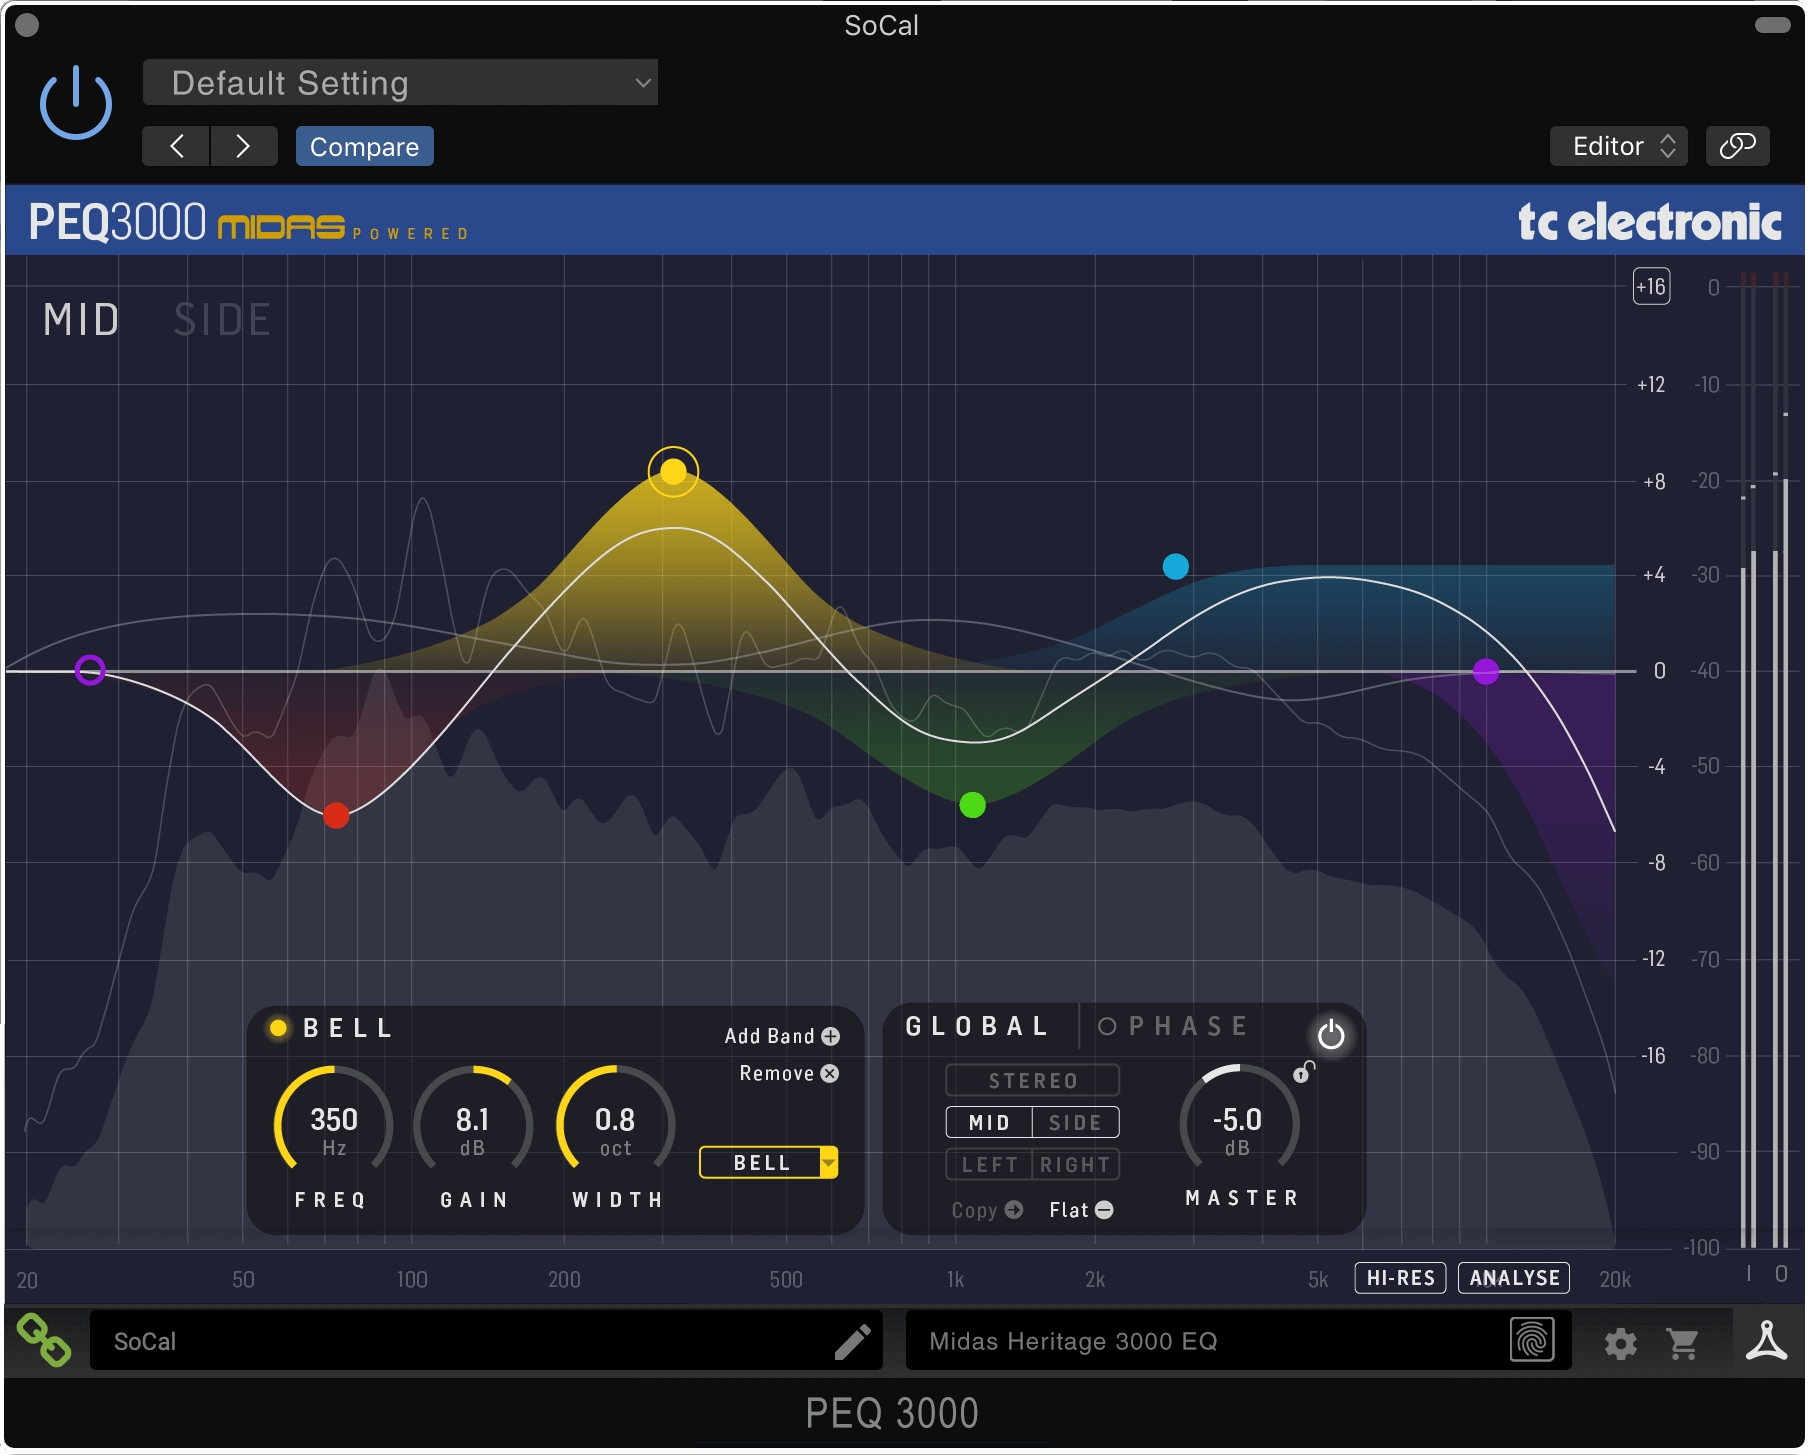Click the fingerprint signature icon
This screenshot has width=1808, height=1455.
[x=1532, y=1340]
